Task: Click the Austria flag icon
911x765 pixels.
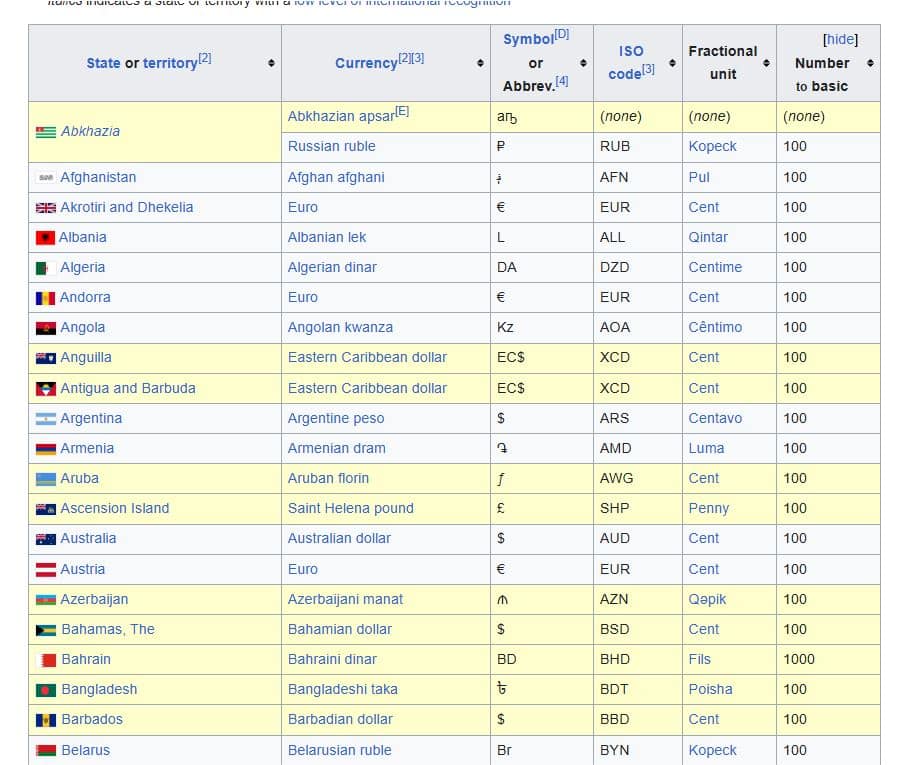Action: 45,570
